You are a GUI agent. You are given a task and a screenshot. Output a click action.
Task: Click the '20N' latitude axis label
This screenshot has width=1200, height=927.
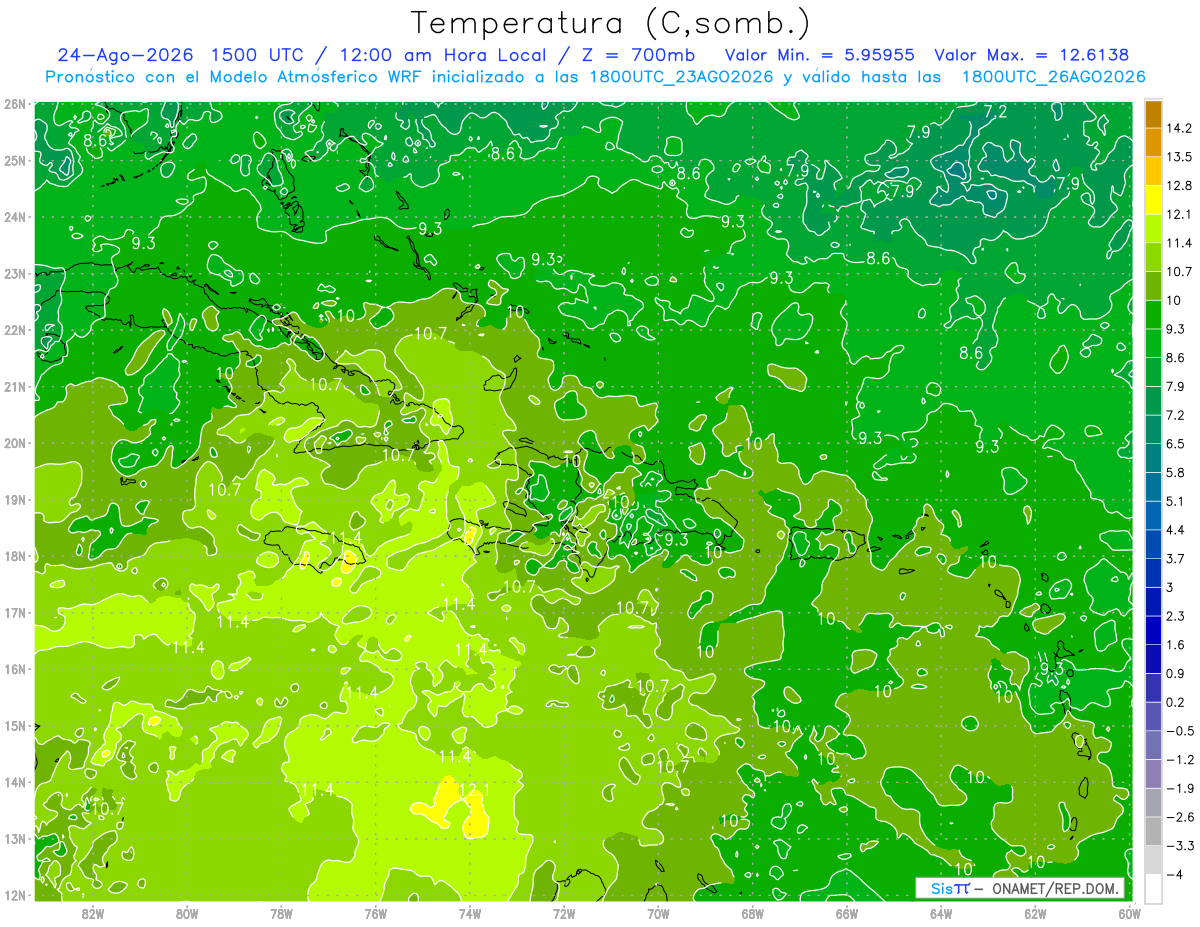(x=14, y=443)
